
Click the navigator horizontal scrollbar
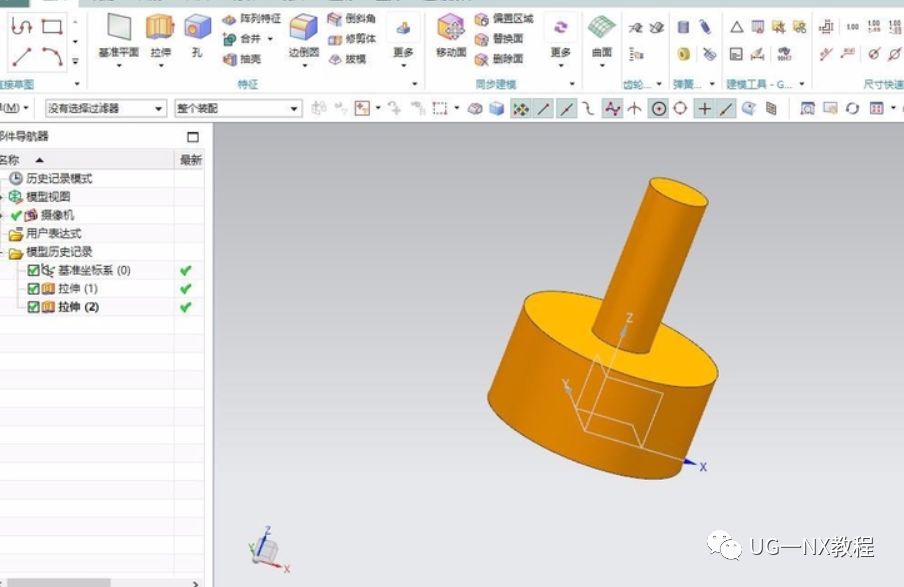click(x=58, y=583)
